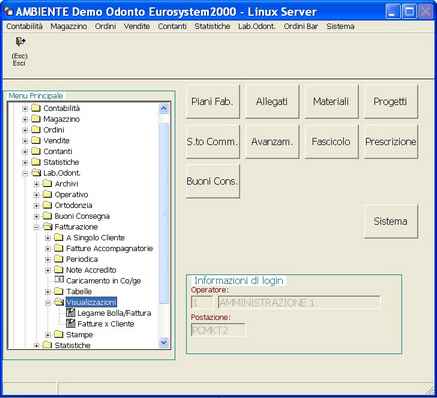Click the Operatore number field

pos(202,303)
